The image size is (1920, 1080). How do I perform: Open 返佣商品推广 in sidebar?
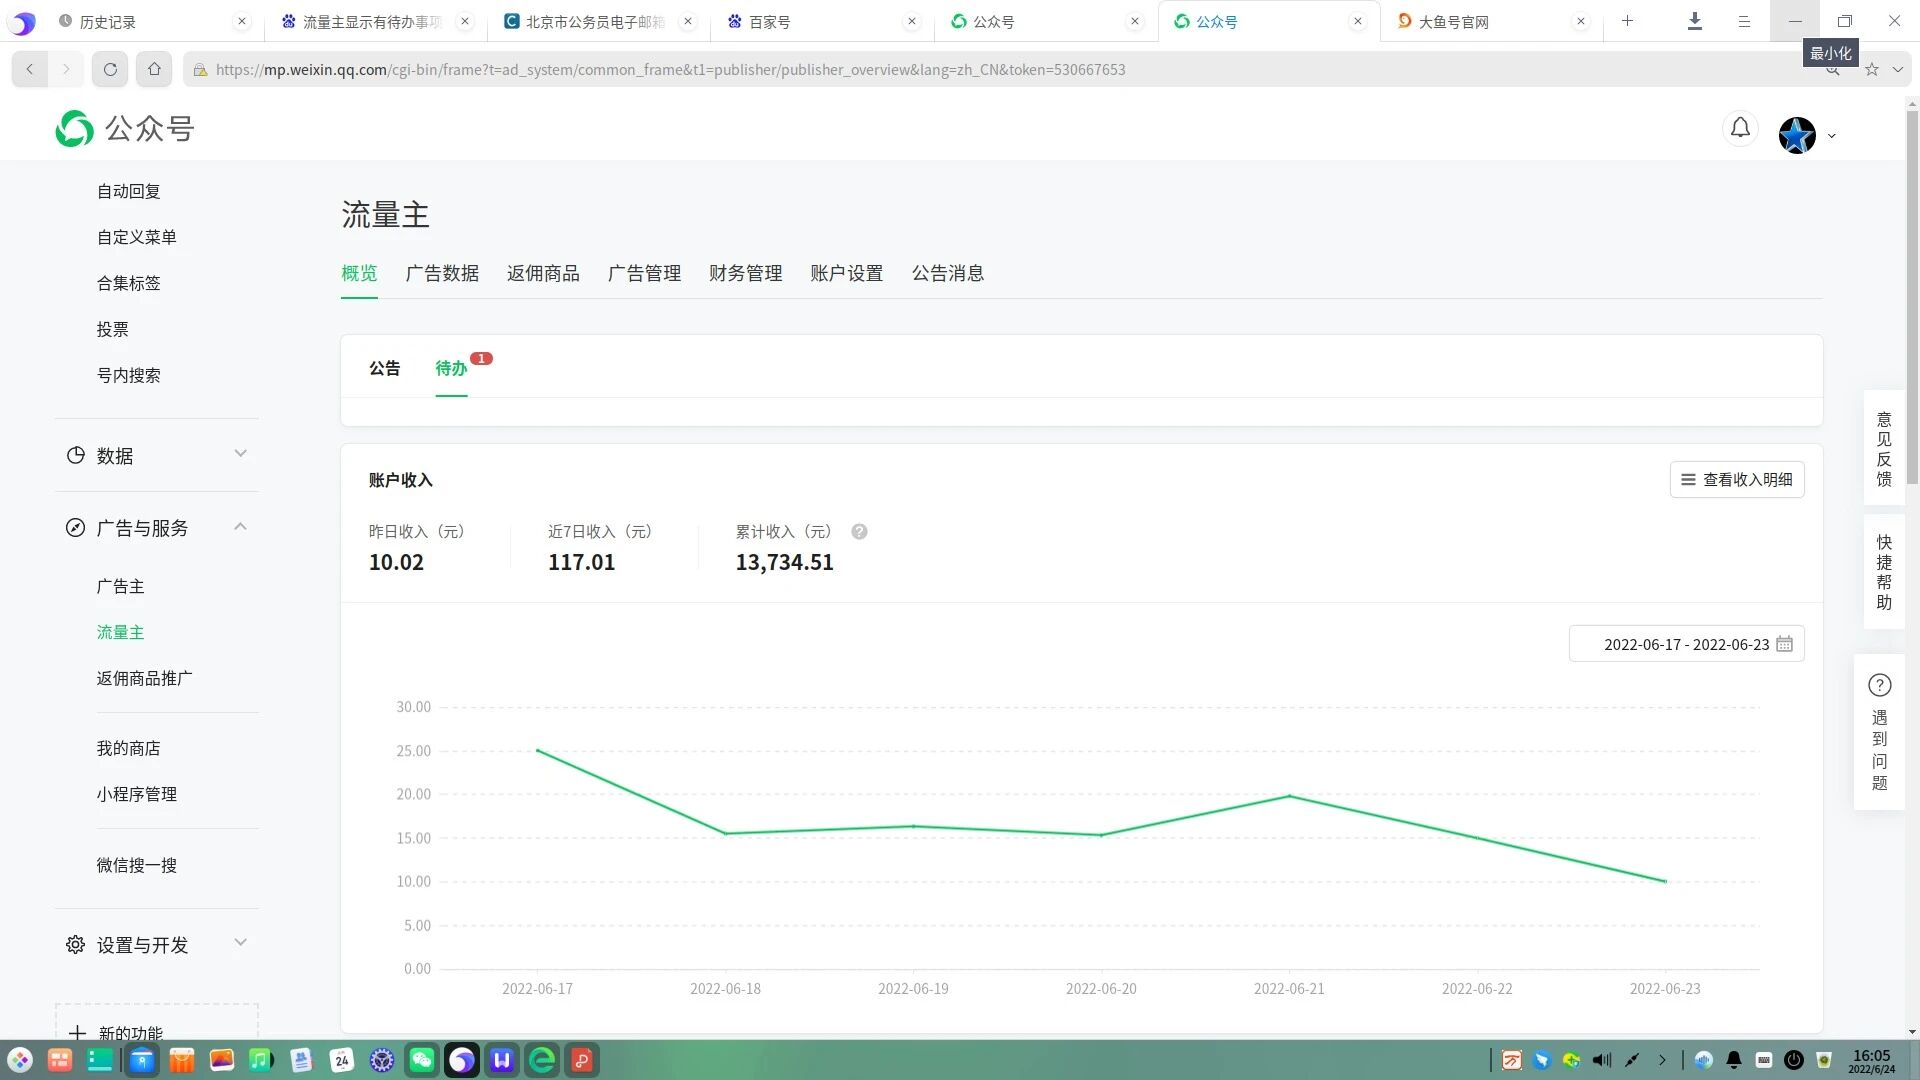pos(144,678)
